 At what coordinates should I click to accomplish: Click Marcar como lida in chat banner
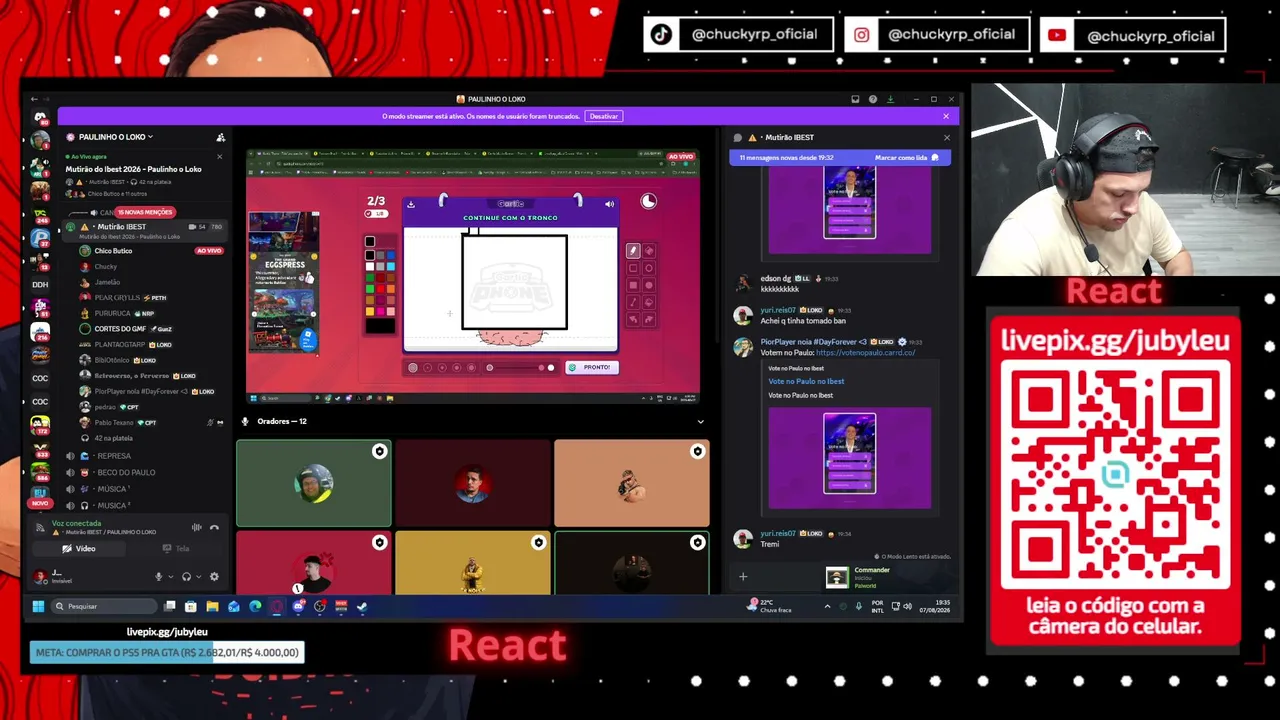[907, 158]
